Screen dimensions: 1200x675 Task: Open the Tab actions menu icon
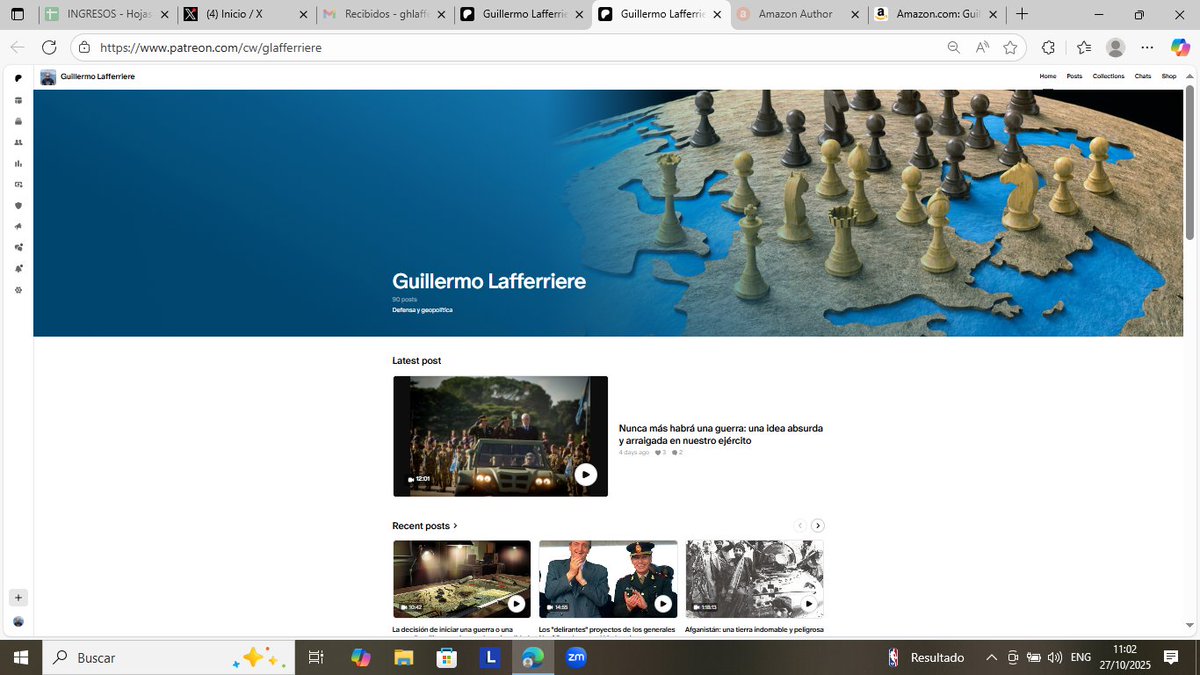tap(17, 15)
